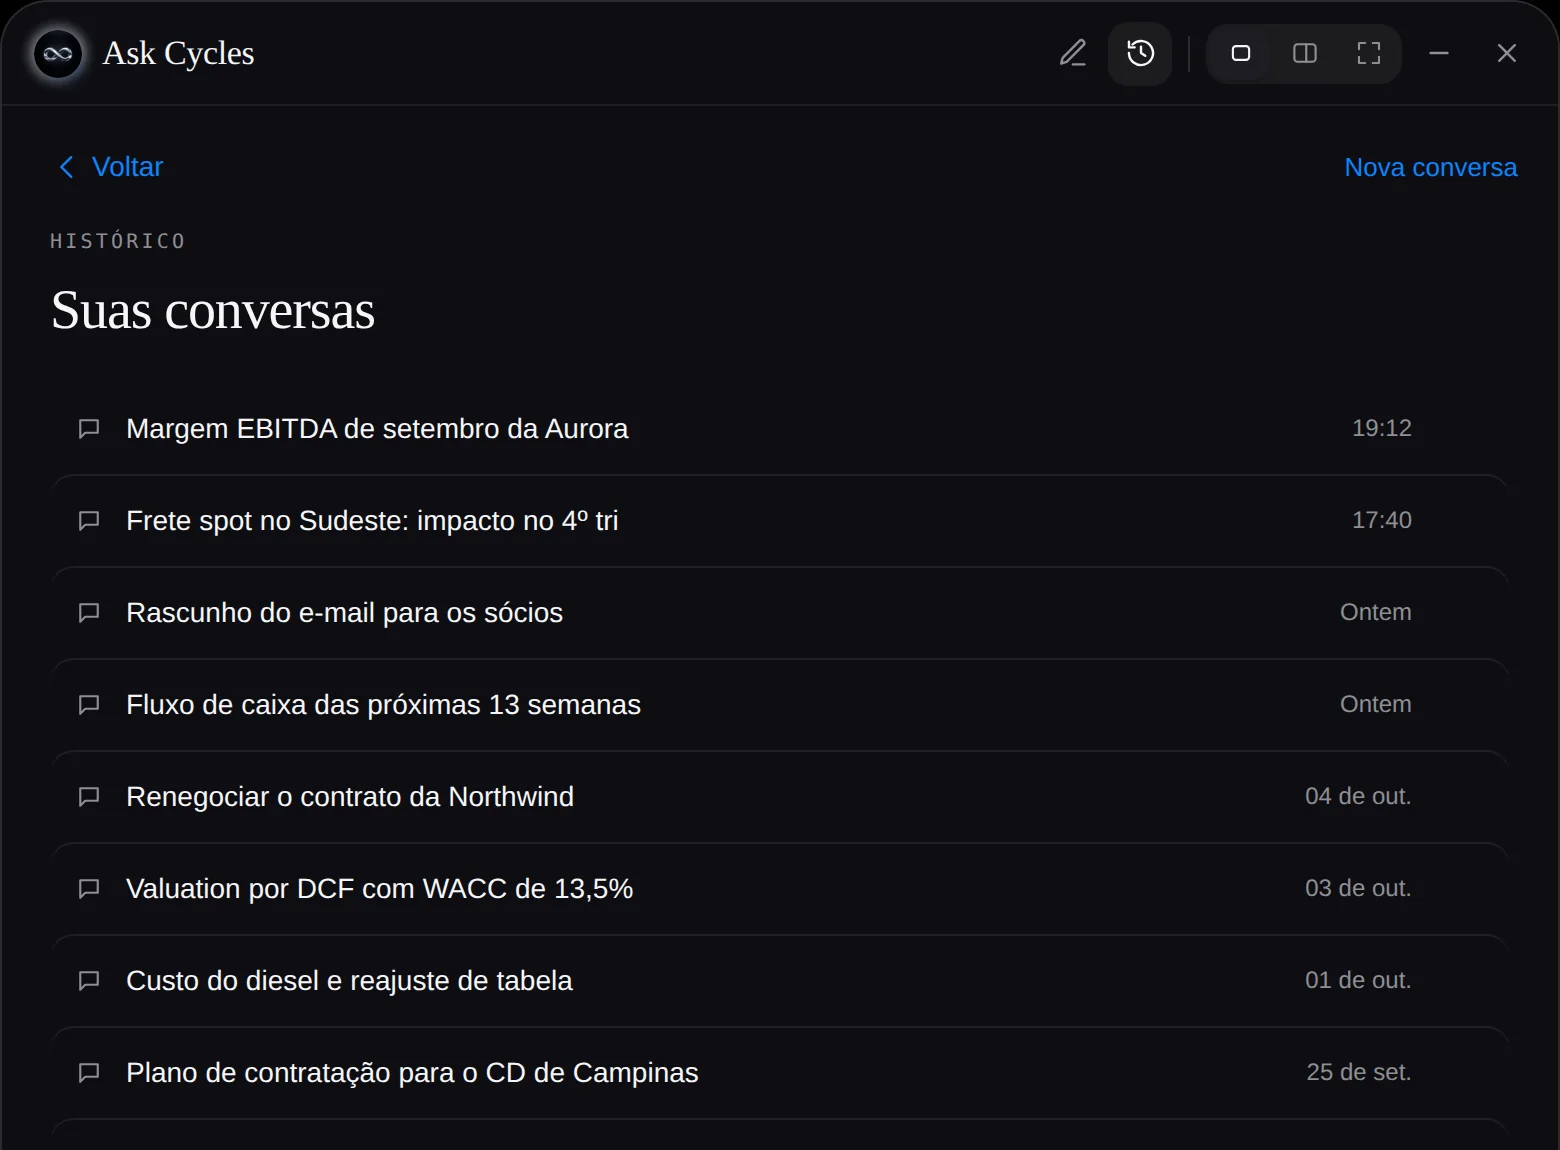Image resolution: width=1560 pixels, height=1150 pixels.
Task: Open the conversation history clock icon
Action: pyautogui.click(x=1140, y=53)
